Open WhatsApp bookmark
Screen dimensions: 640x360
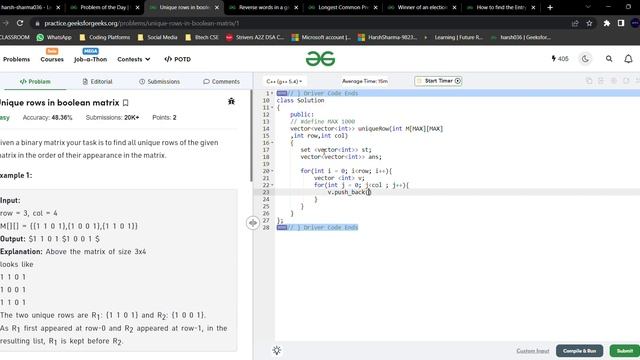54,37
